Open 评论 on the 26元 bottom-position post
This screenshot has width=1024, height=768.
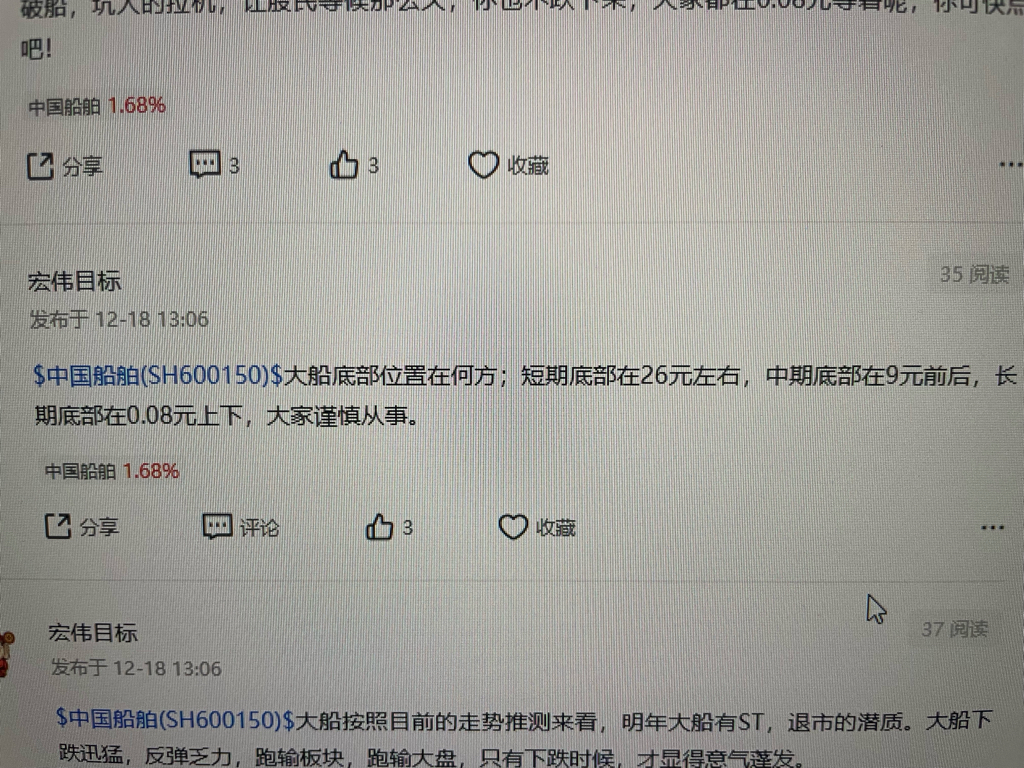pyautogui.click(x=241, y=526)
